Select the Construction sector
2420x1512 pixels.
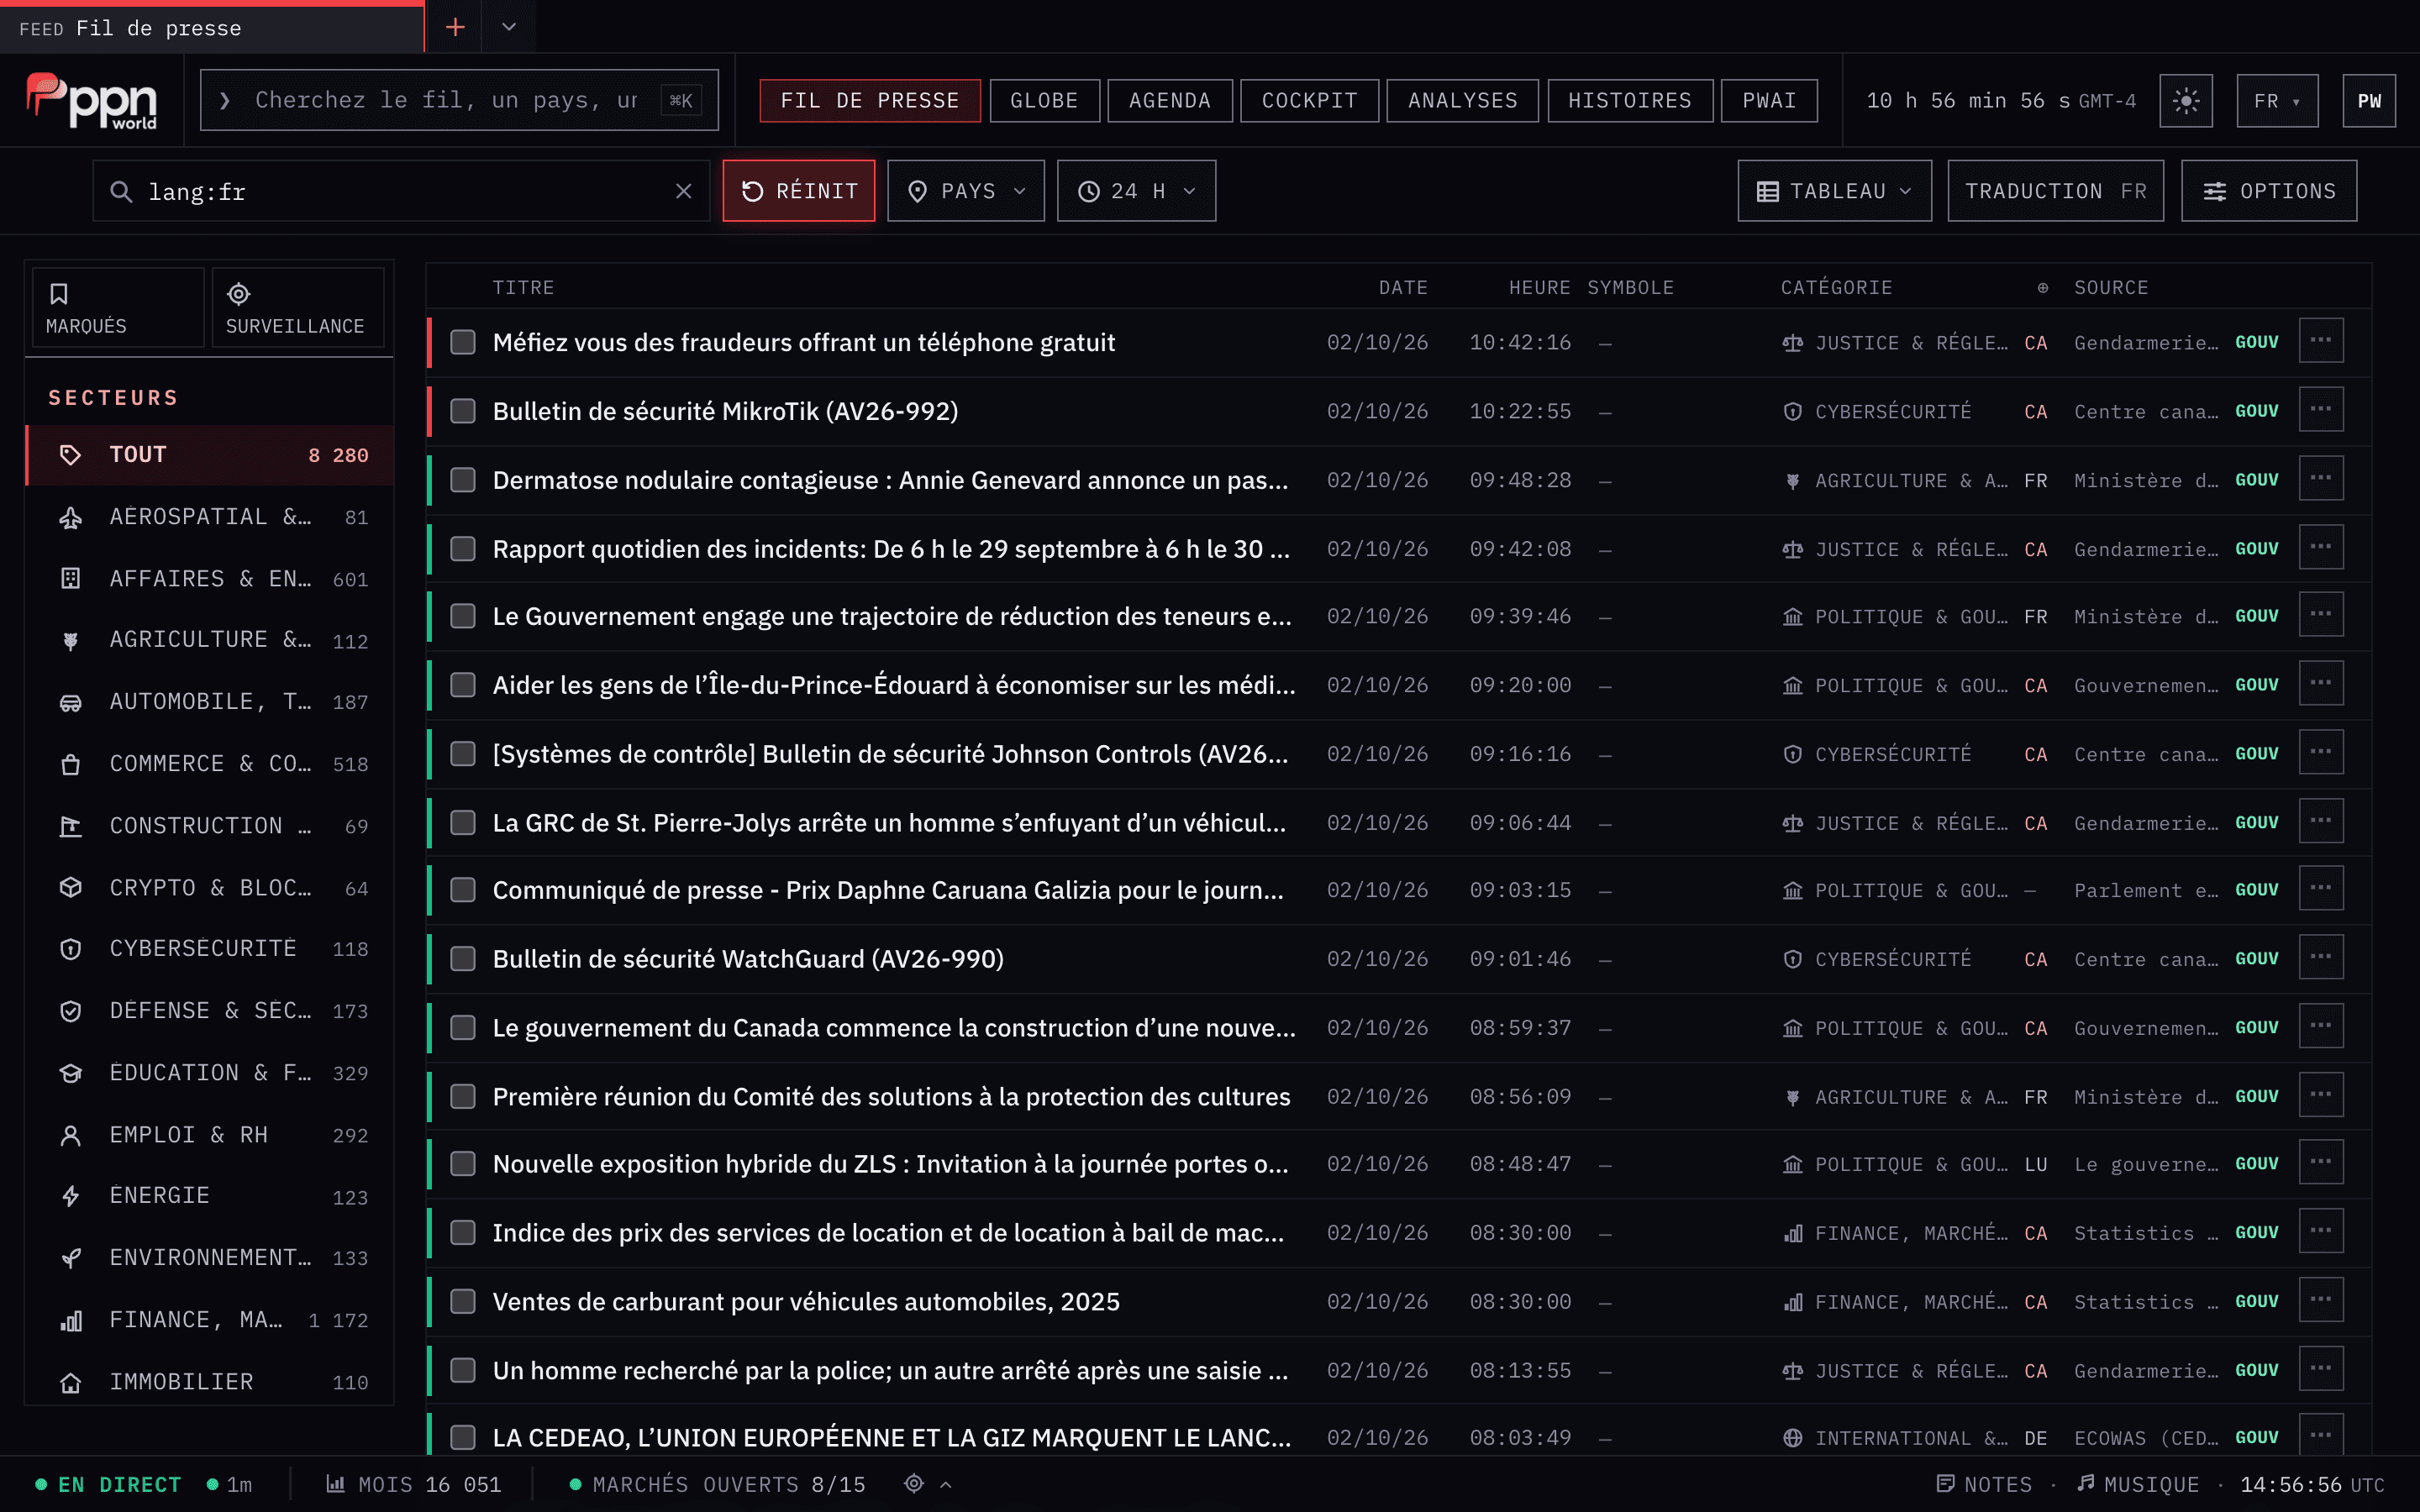(210, 826)
